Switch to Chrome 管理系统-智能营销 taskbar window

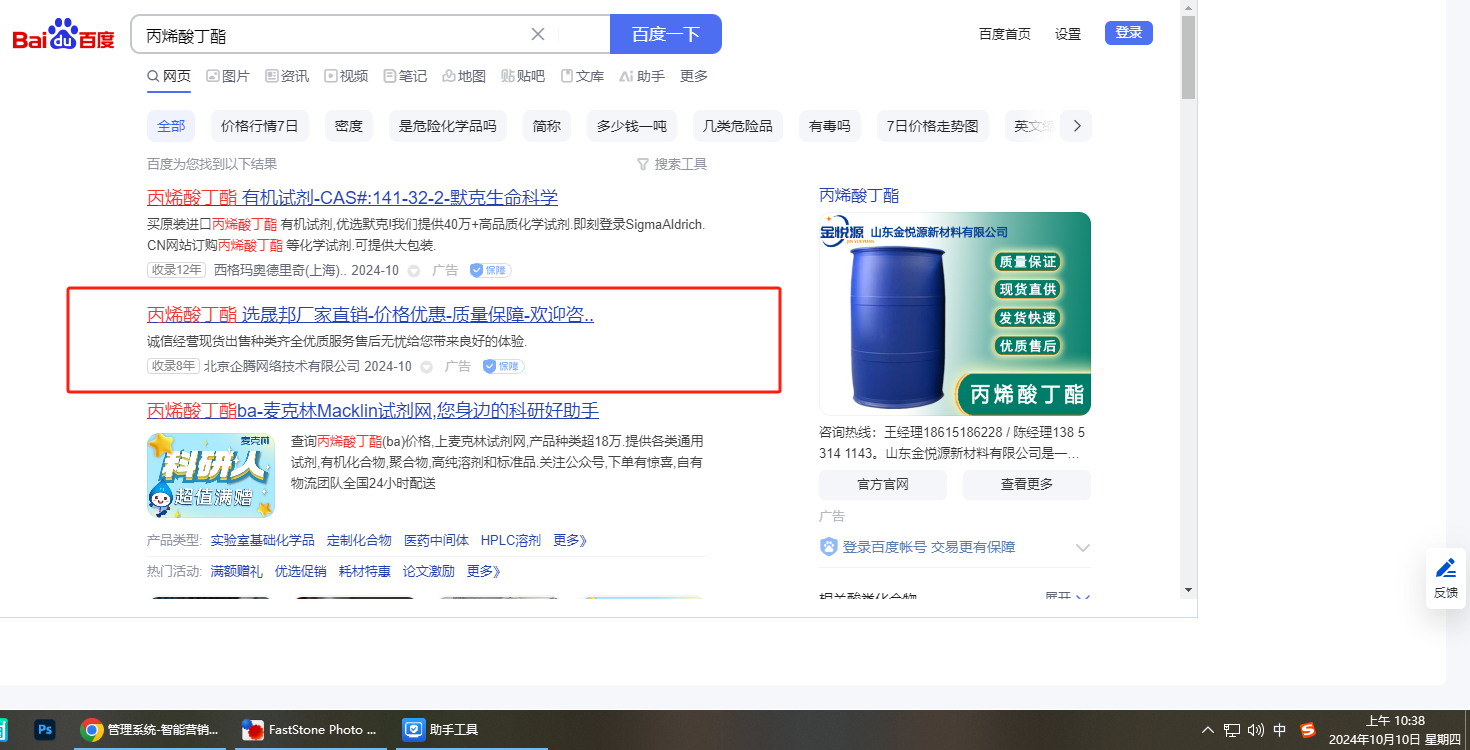click(x=151, y=729)
